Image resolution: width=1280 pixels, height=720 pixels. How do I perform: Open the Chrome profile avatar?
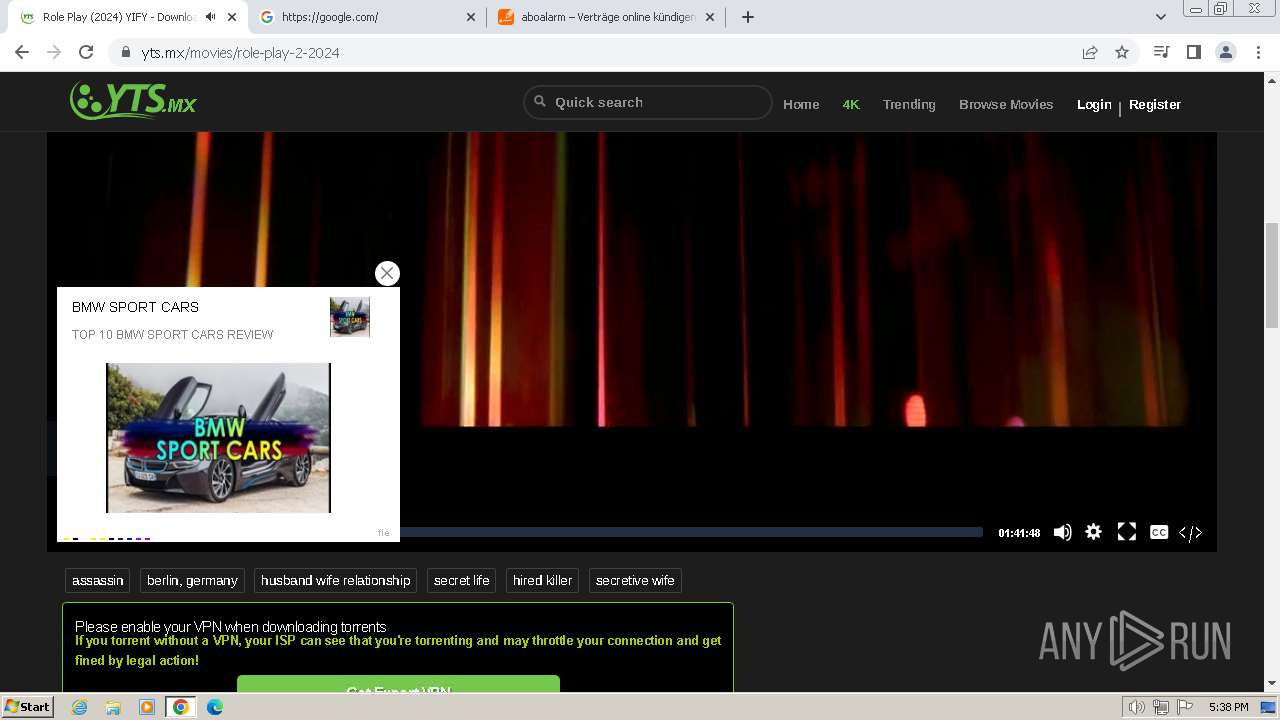coord(1226,52)
